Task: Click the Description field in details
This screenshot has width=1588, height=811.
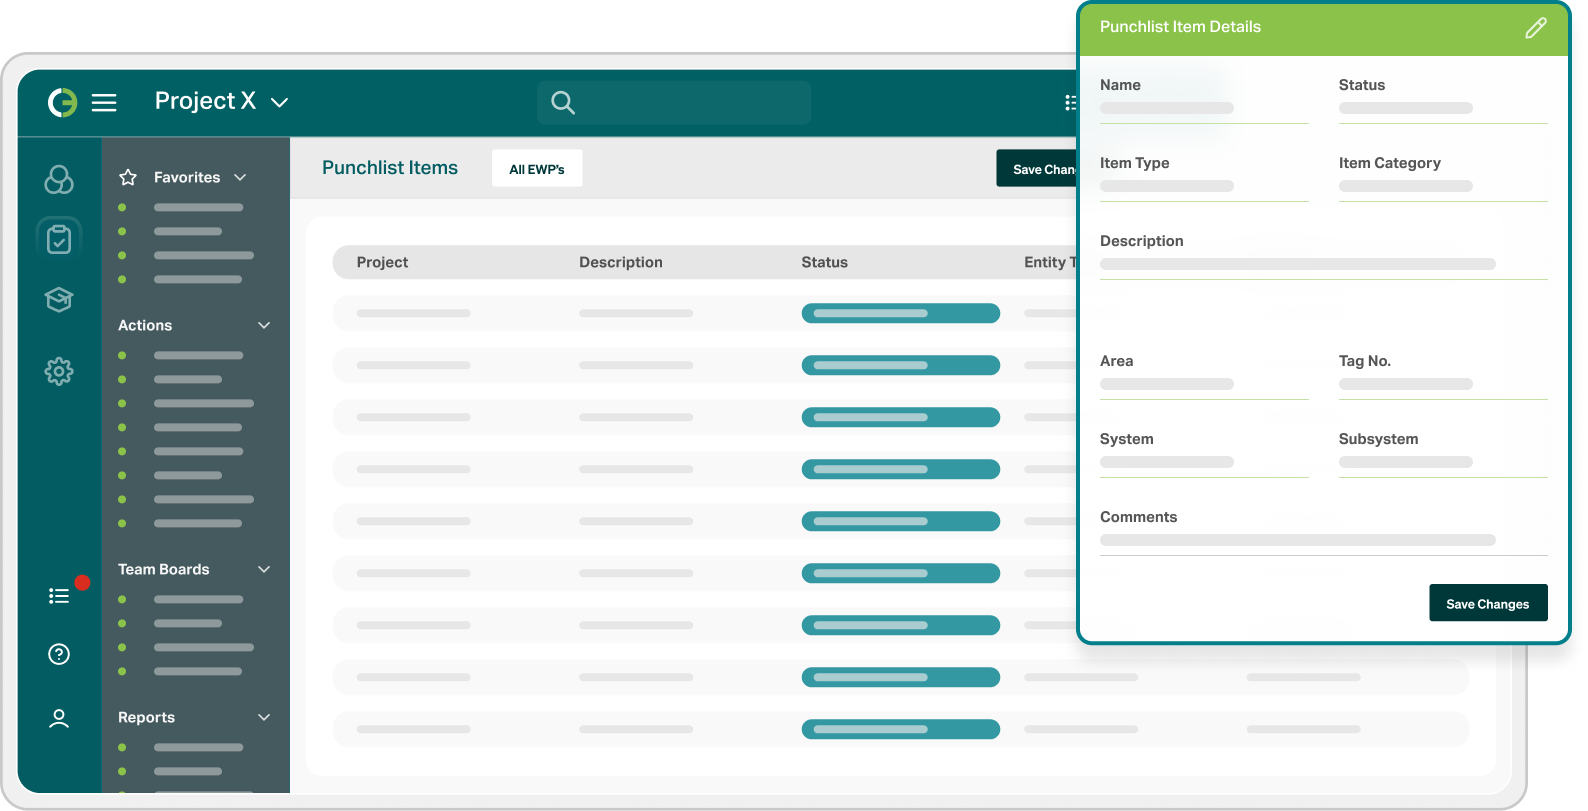Action: tap(1324, 264)
